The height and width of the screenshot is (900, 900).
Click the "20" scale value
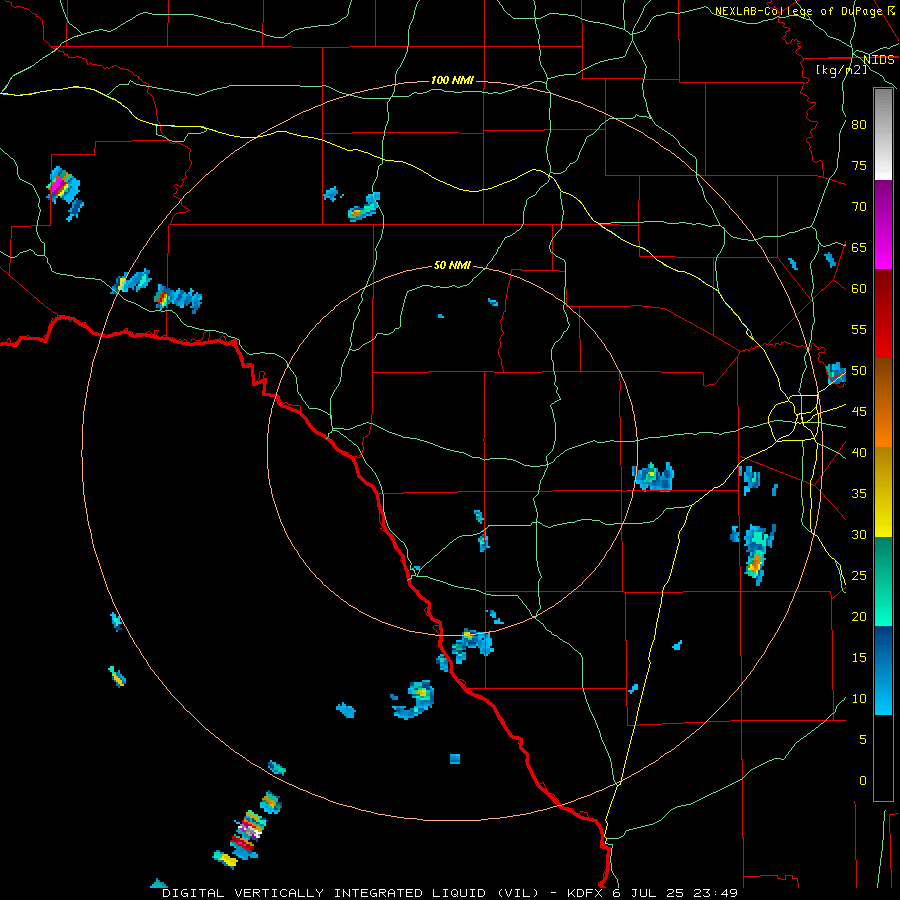point(859,616)
